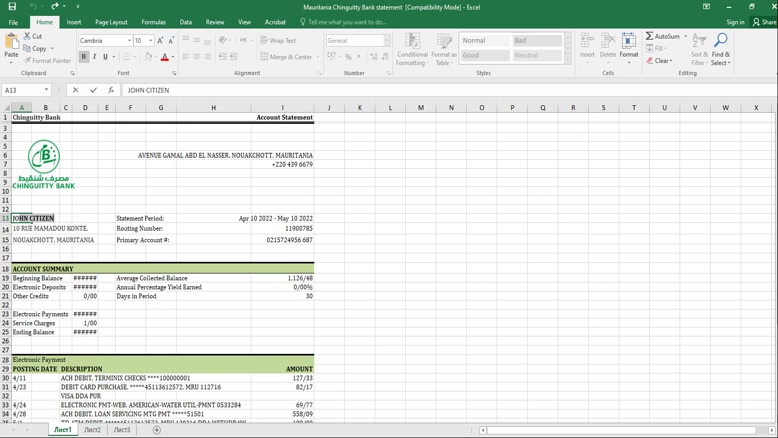Toggle Italic formatting
Image resolution: width=778 pixels, height=438 pixels.
pos(95,57)
